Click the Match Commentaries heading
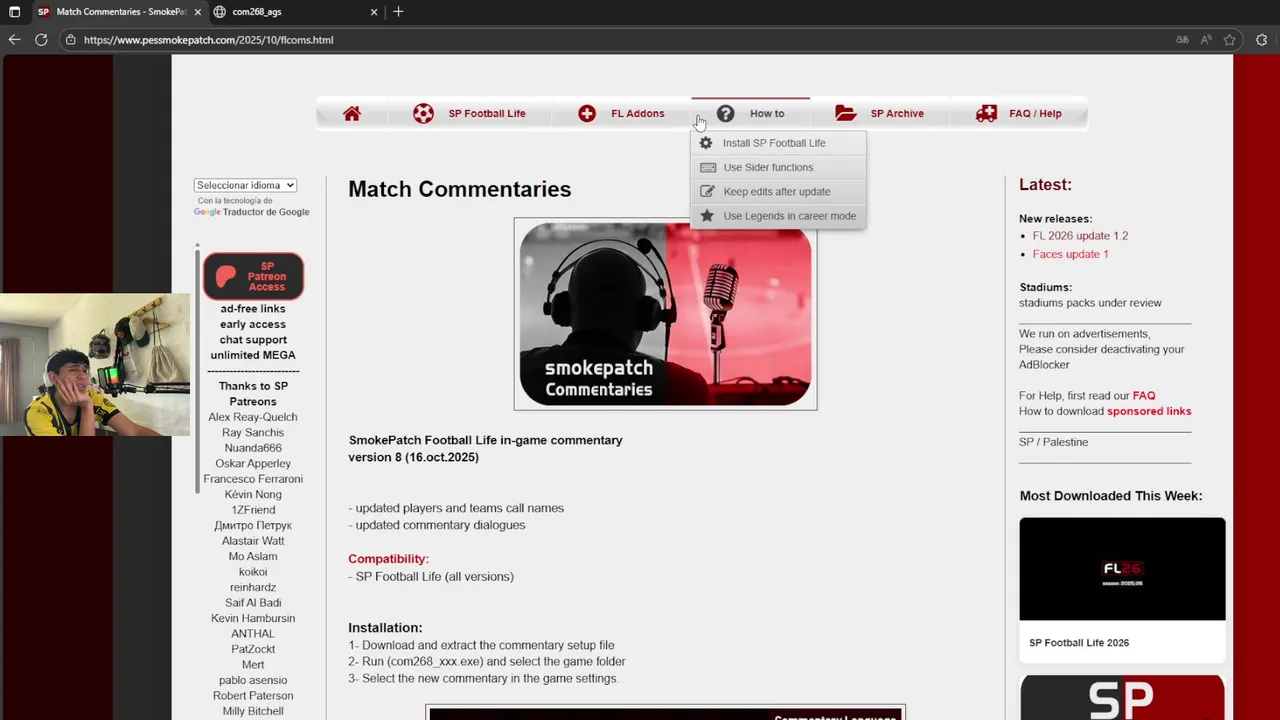 point(459,189)
